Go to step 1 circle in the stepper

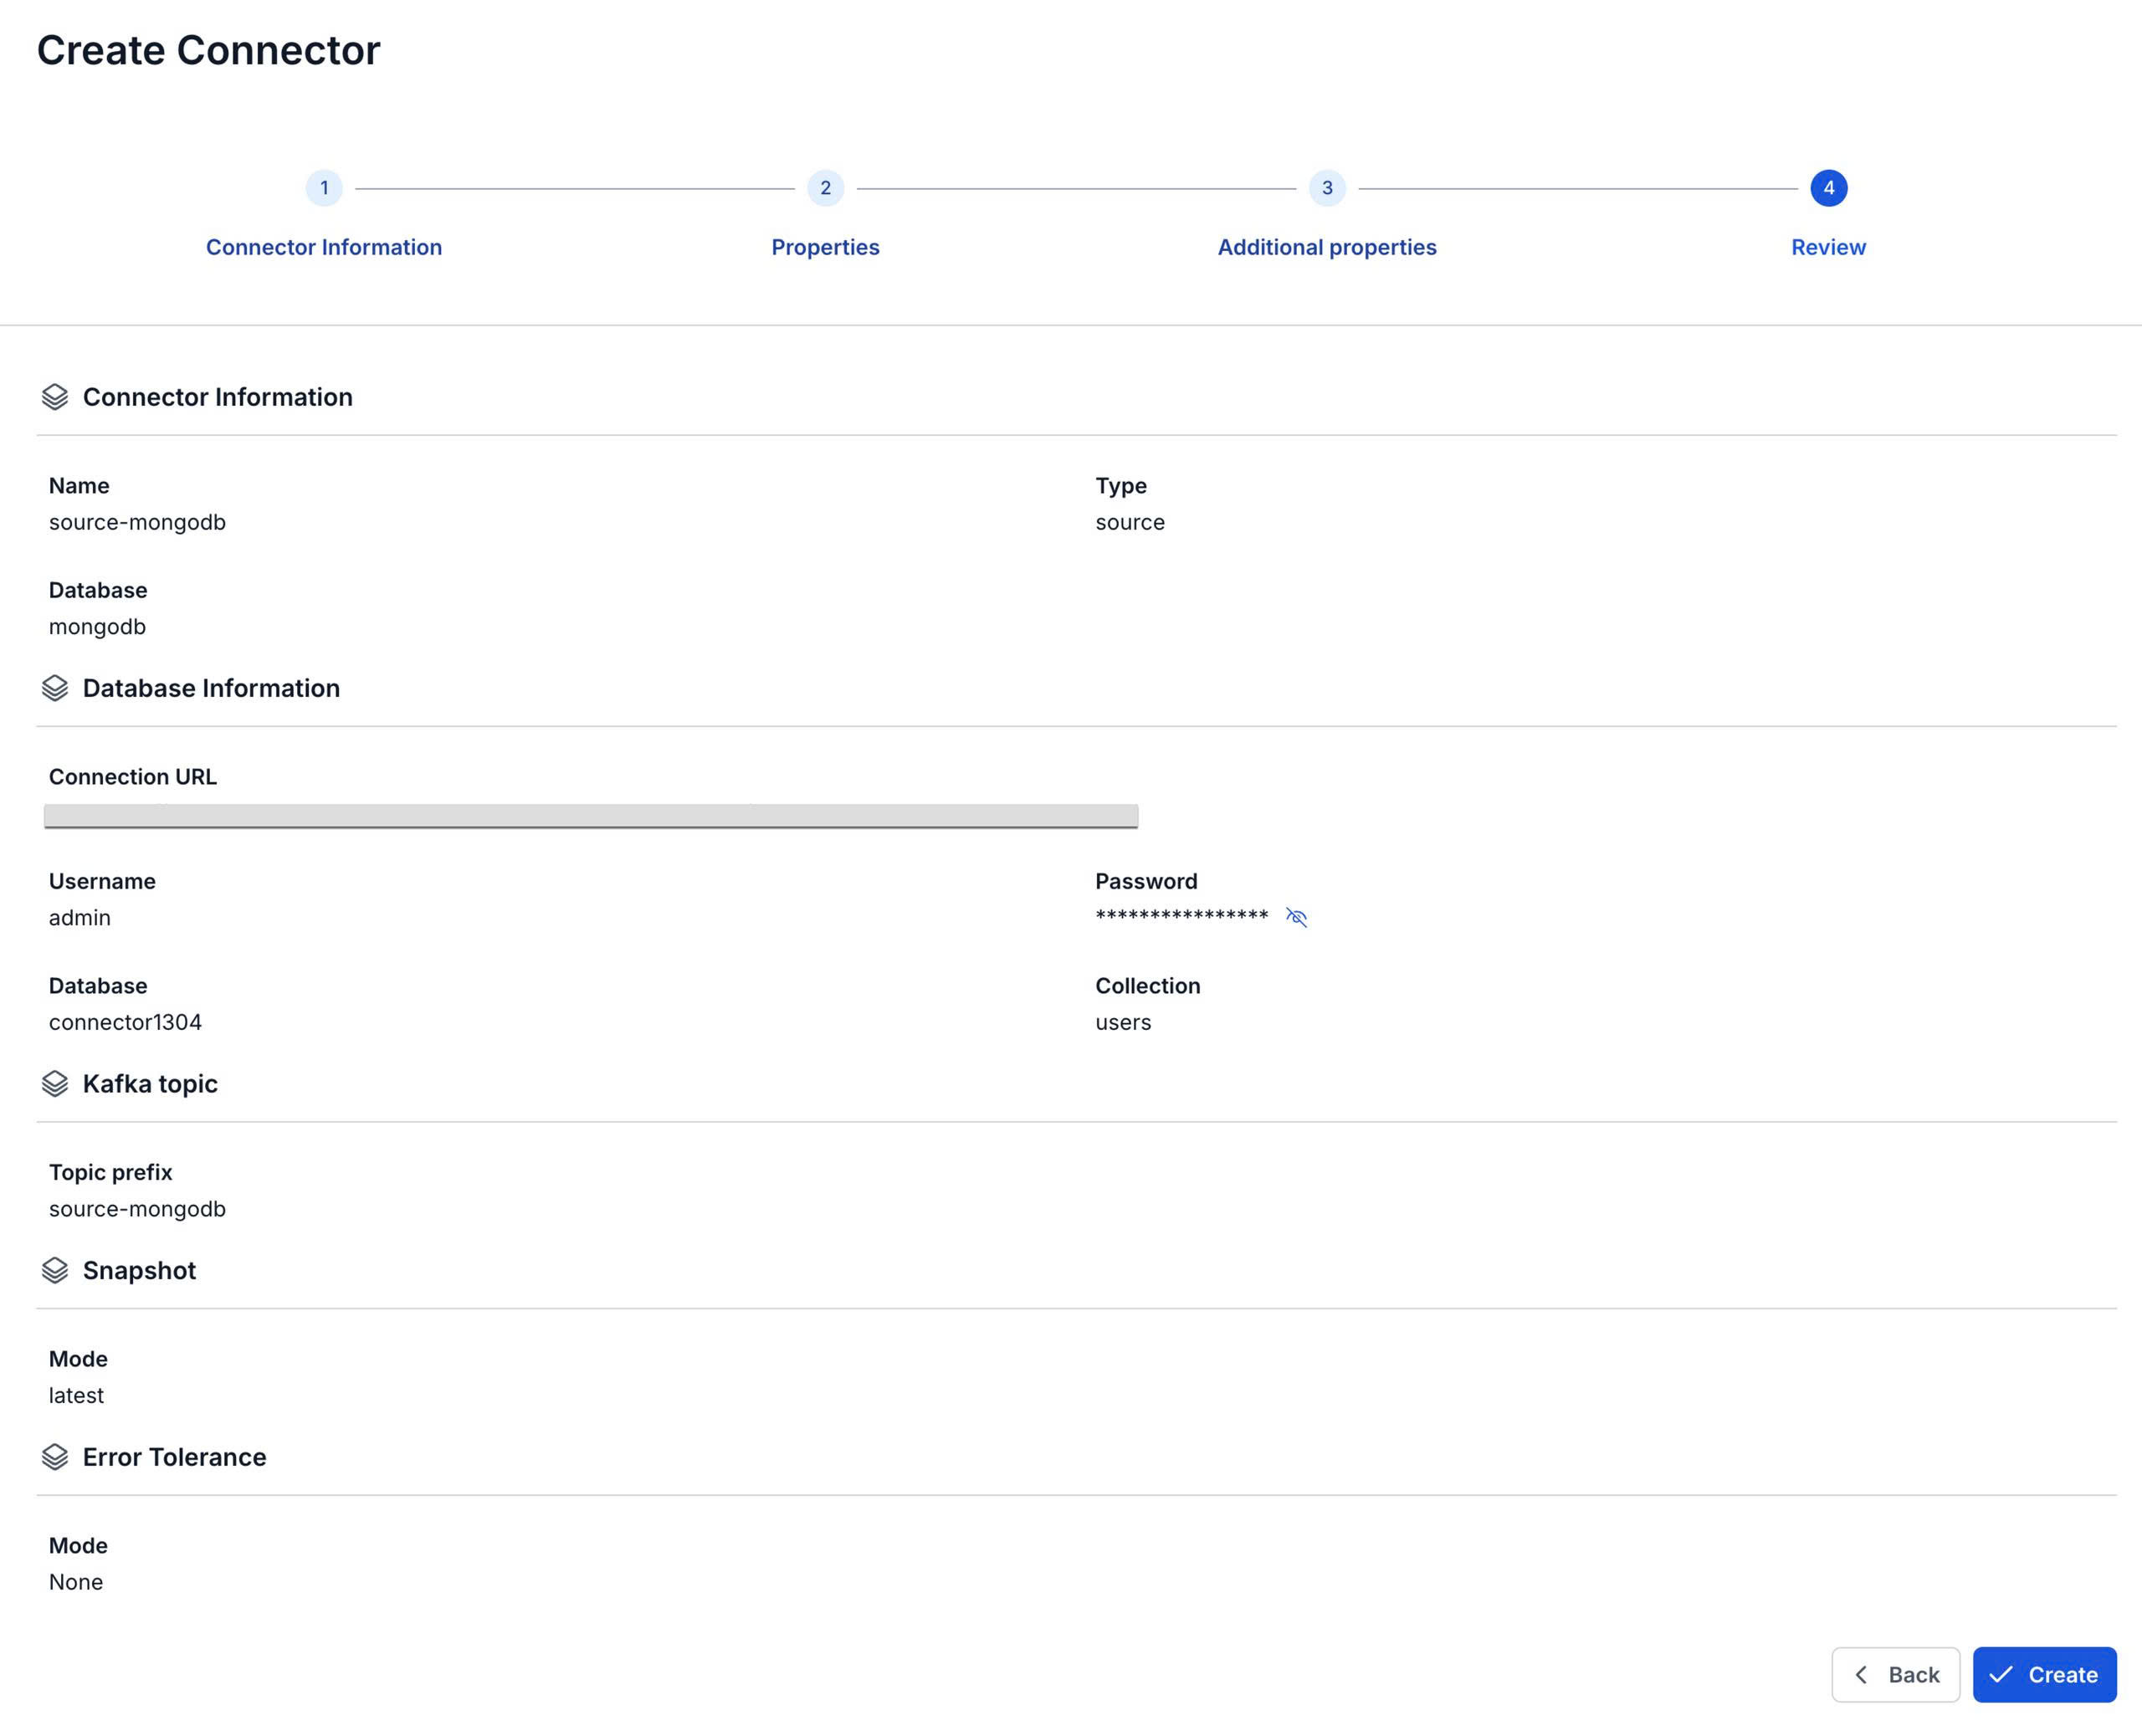tap(324, 188)
